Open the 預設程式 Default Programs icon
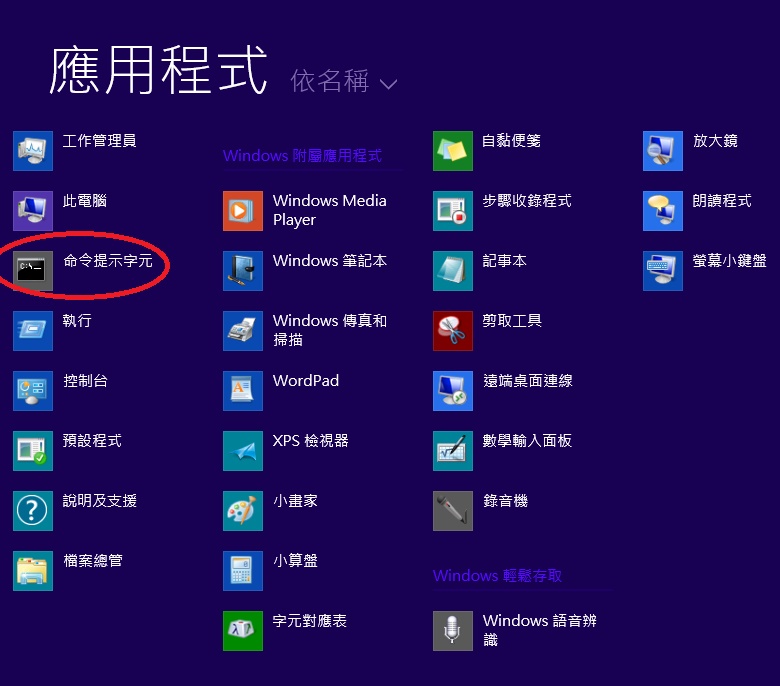This screenshot has height=686, width=780. pyautogui.click(x=33, y=451)
